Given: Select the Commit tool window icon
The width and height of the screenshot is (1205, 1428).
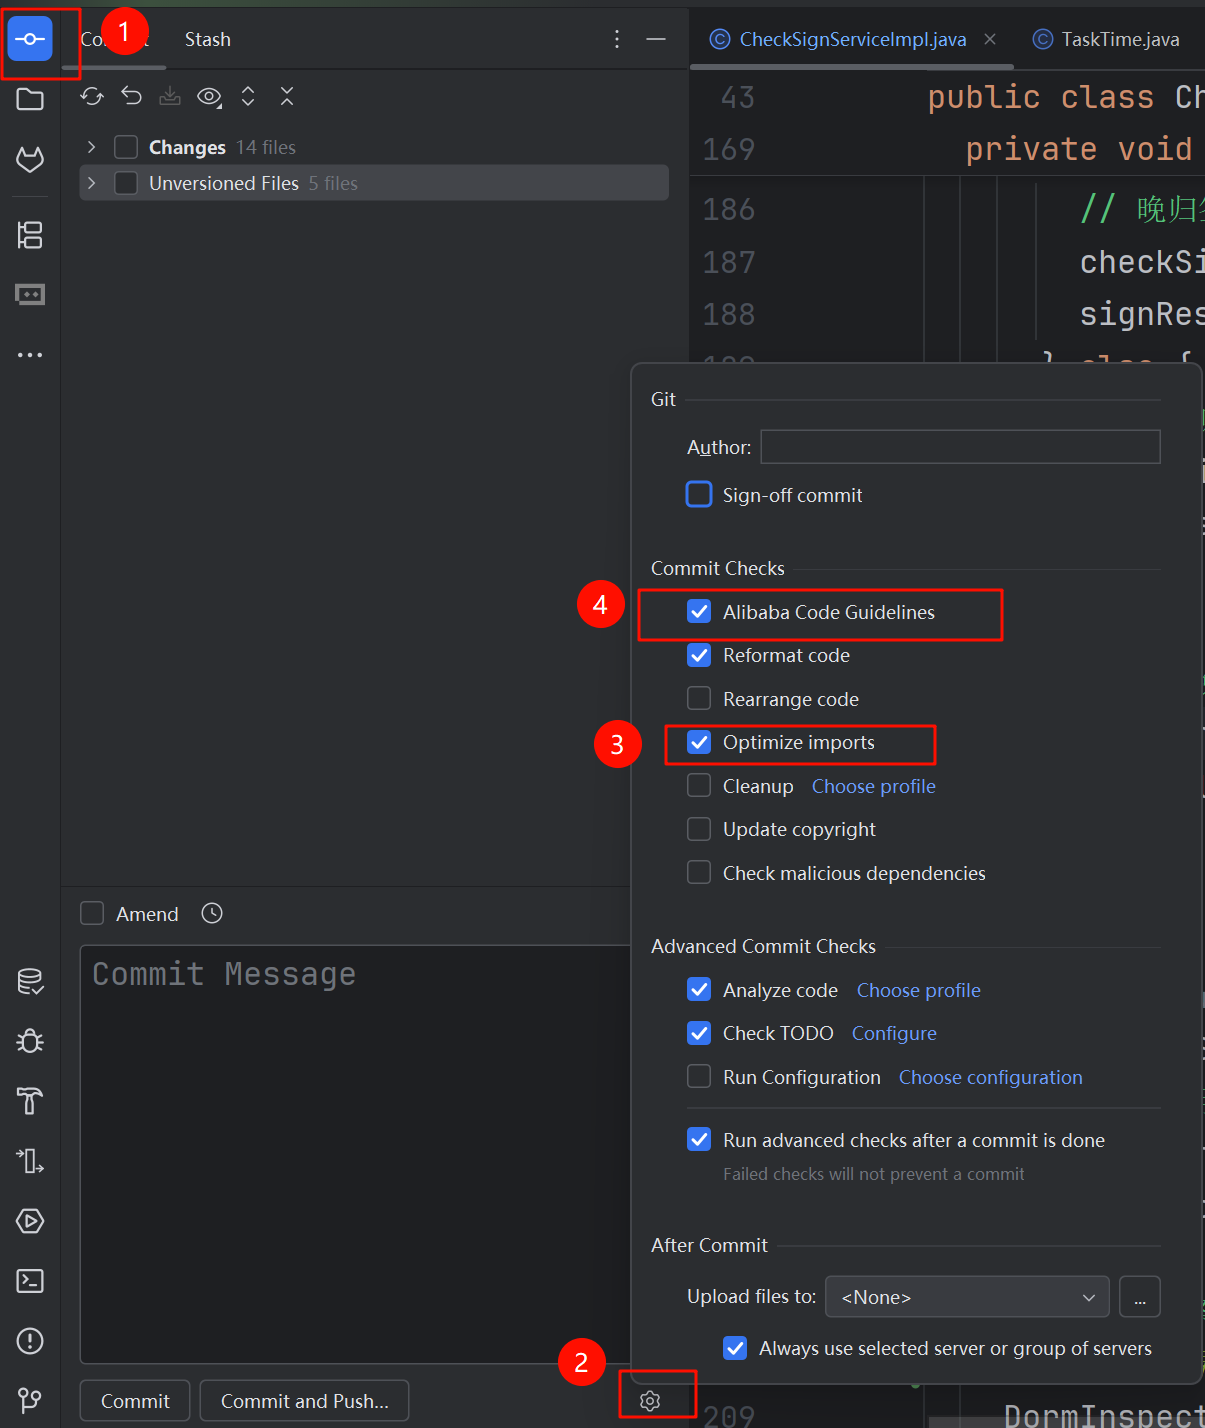Looking at the screenshot, I should (x=30, y=38).
